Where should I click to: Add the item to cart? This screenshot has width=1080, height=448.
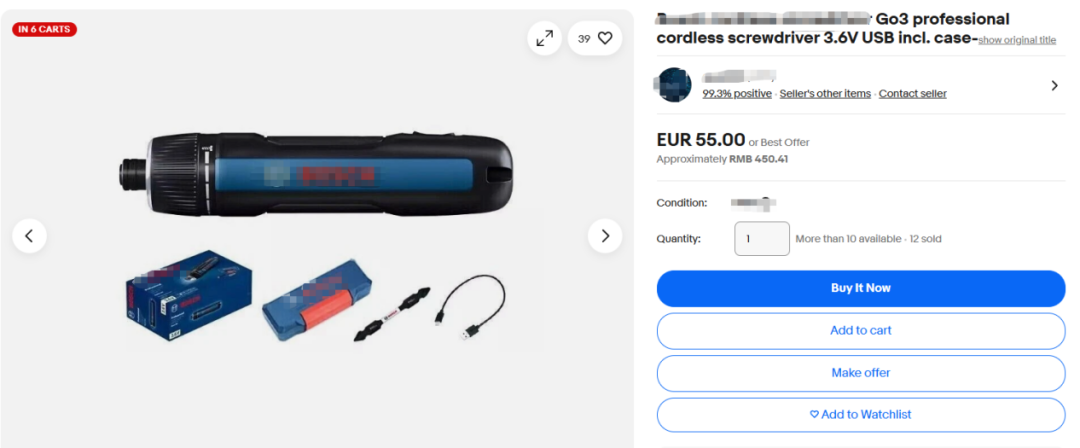[x=861, y=331]
